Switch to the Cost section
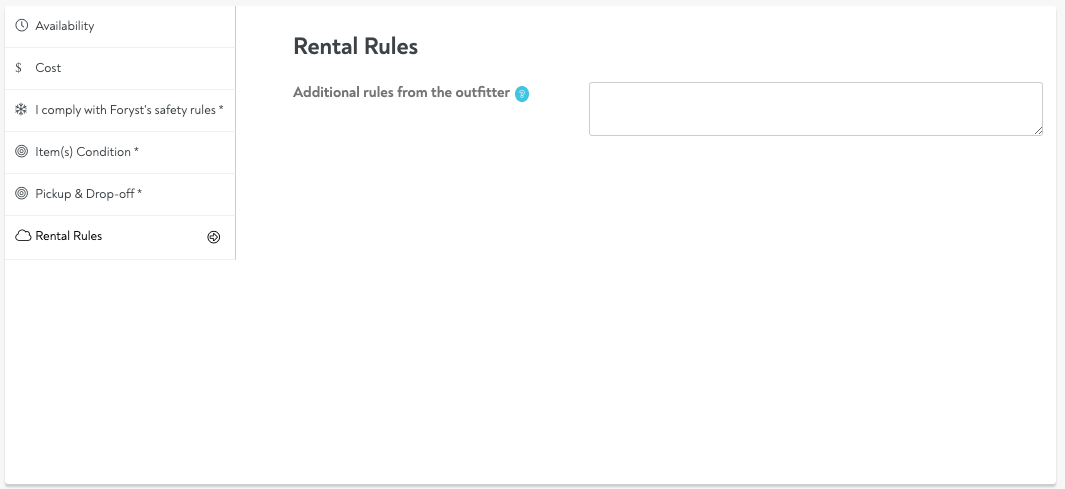 coord(48,68)
